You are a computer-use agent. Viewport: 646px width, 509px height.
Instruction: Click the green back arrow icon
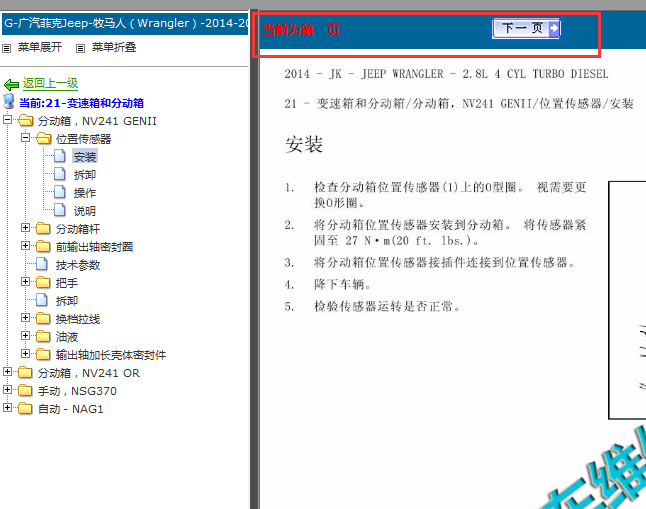tap(11, 85)
